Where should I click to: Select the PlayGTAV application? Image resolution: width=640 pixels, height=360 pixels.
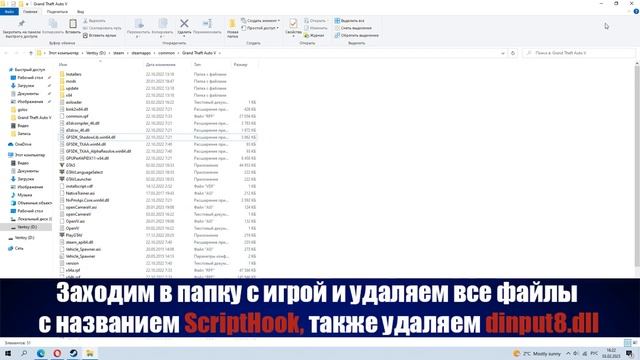(x=74, y=235)
